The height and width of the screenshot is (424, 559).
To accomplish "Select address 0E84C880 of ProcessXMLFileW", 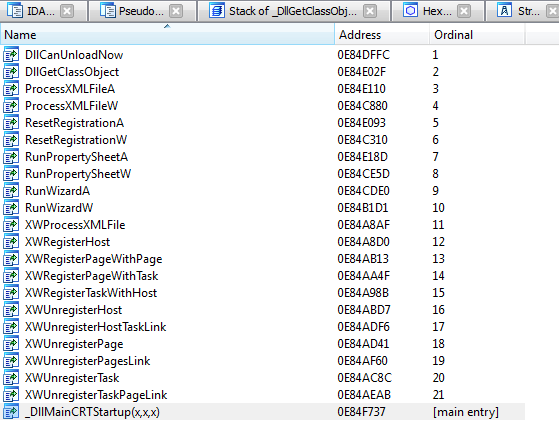I will [x=362, y=106].
